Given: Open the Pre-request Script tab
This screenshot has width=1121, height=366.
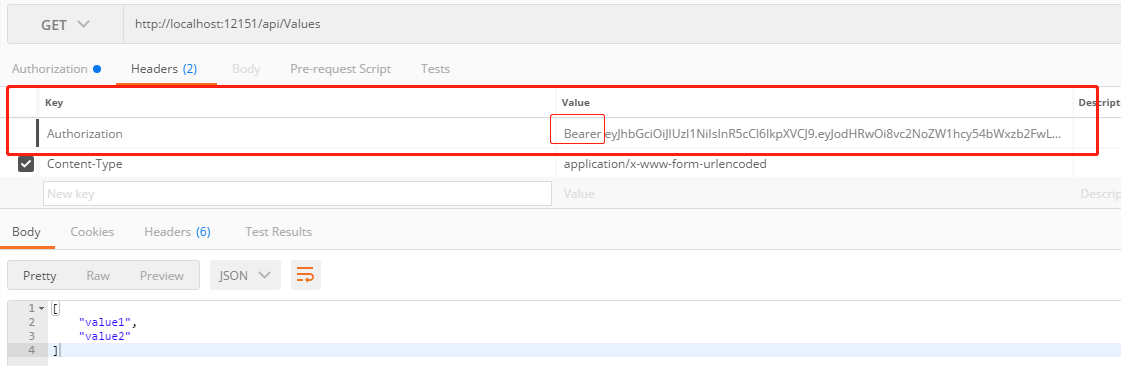Looking at the screenshot, I should (340, 69).
